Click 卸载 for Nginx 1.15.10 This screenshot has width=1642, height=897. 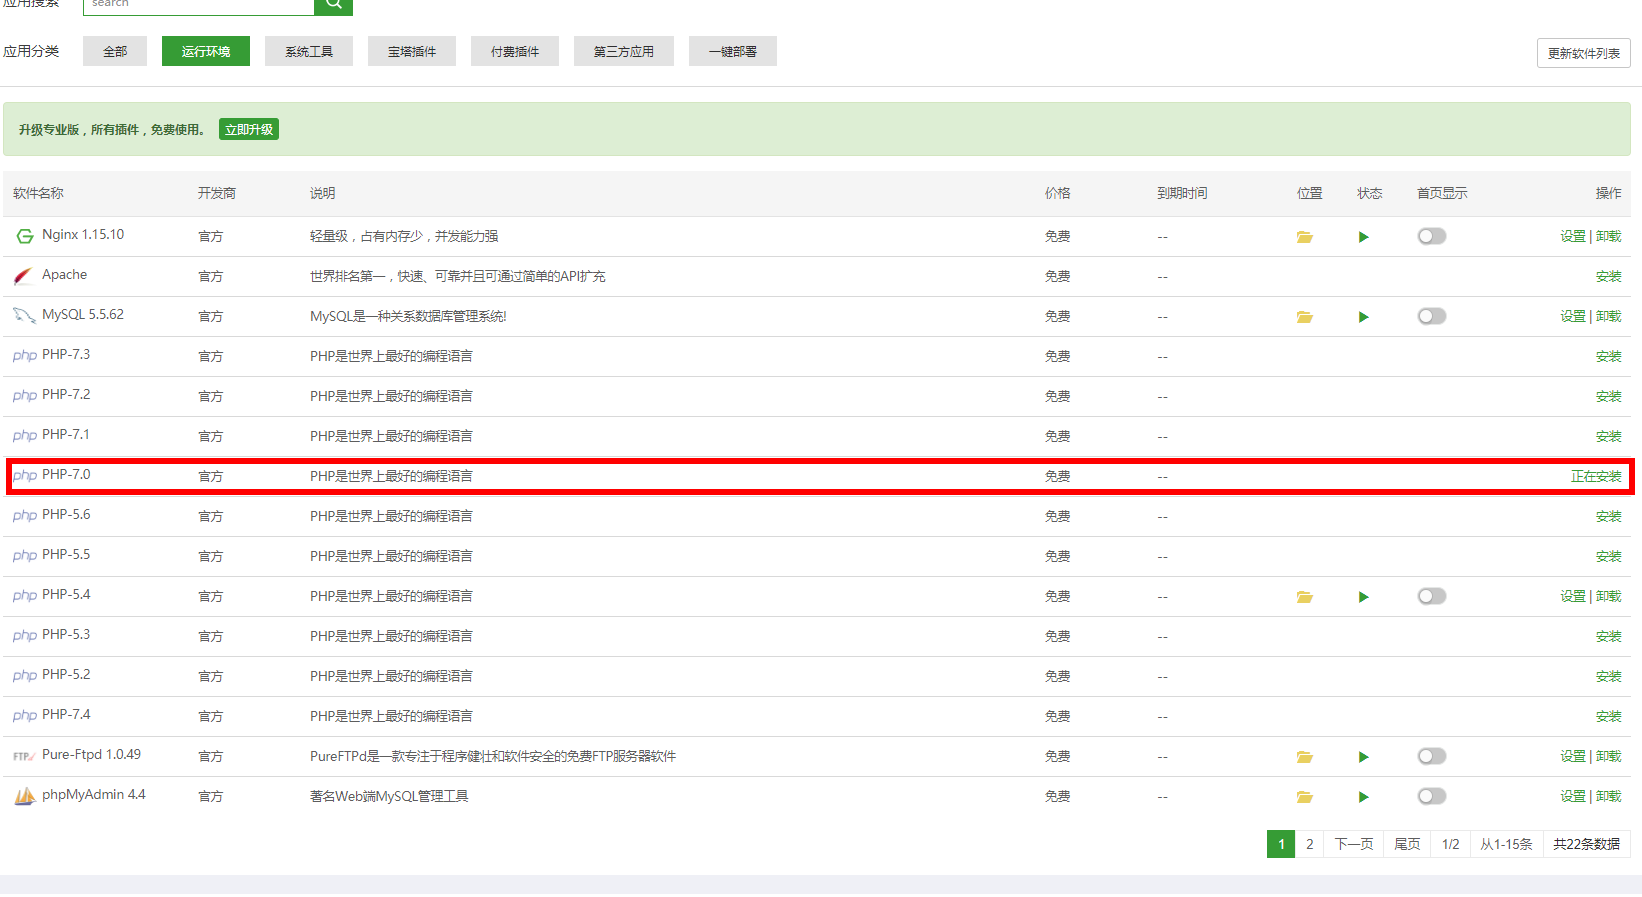[x=1608, y=236]
